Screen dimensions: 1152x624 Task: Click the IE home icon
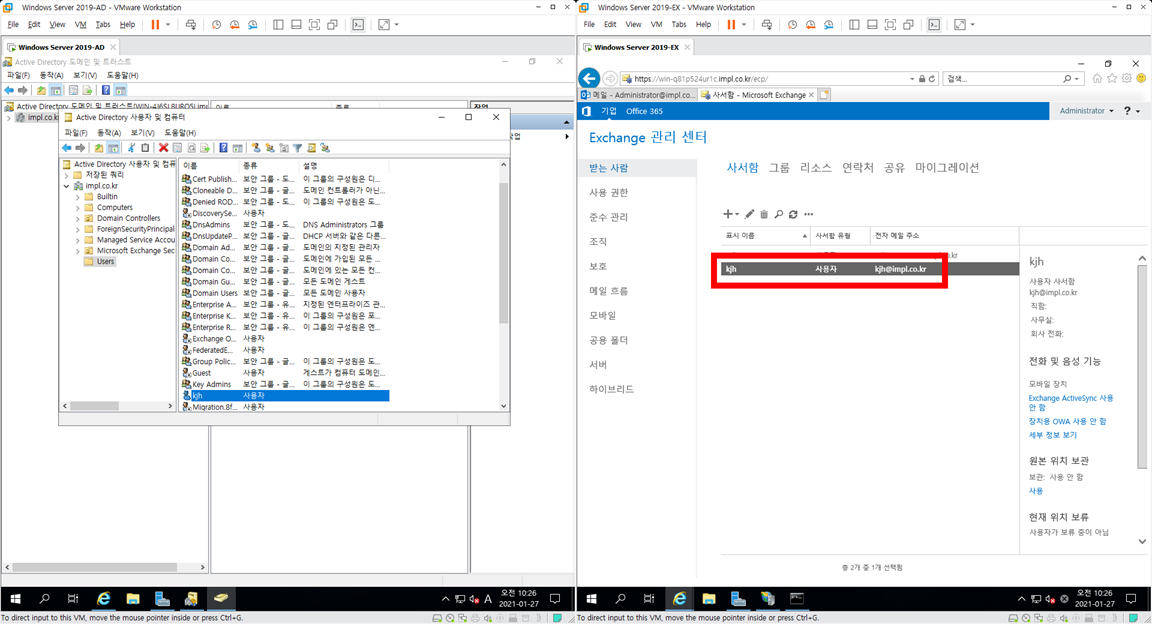[x=1097, y=78]
